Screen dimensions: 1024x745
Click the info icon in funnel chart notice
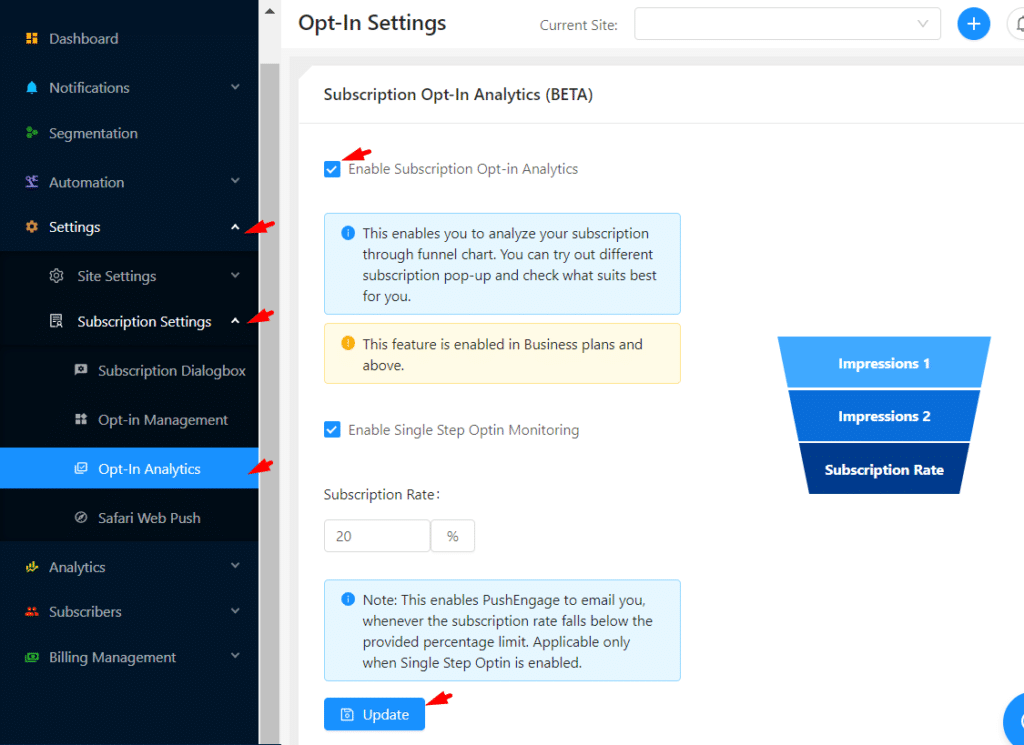[348, 232]
